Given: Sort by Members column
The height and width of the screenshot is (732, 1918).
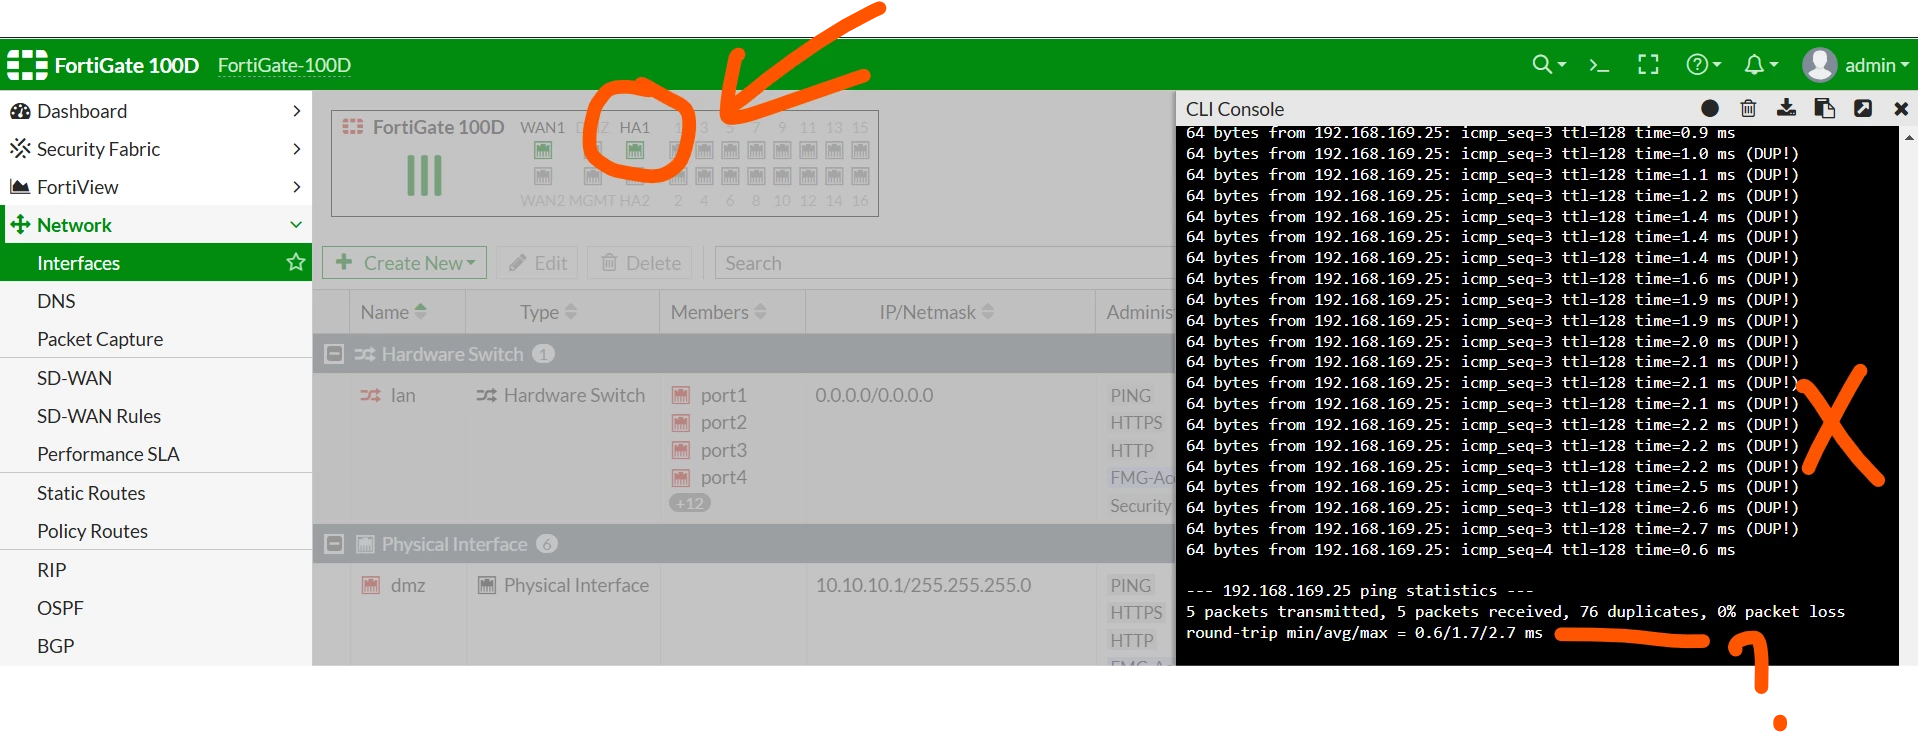Looking at the screenshot, I should click(718, 312).
